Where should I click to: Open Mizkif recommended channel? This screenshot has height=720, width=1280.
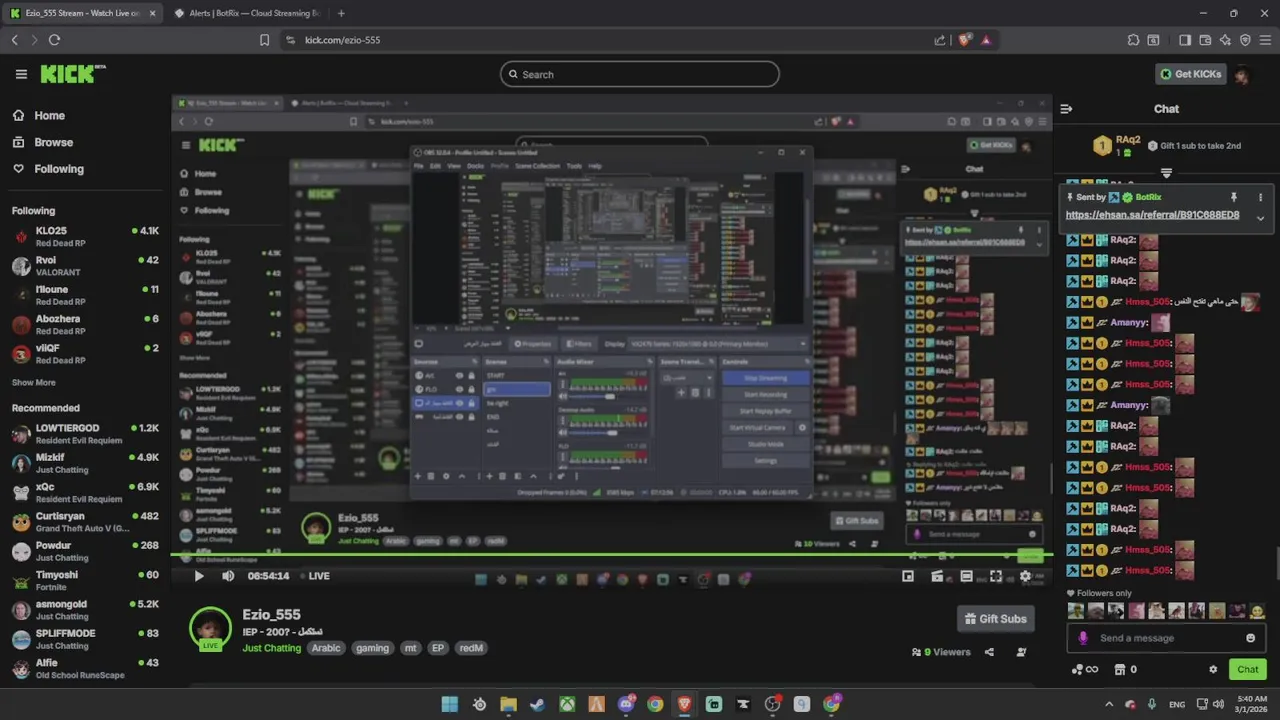point(84,463)
